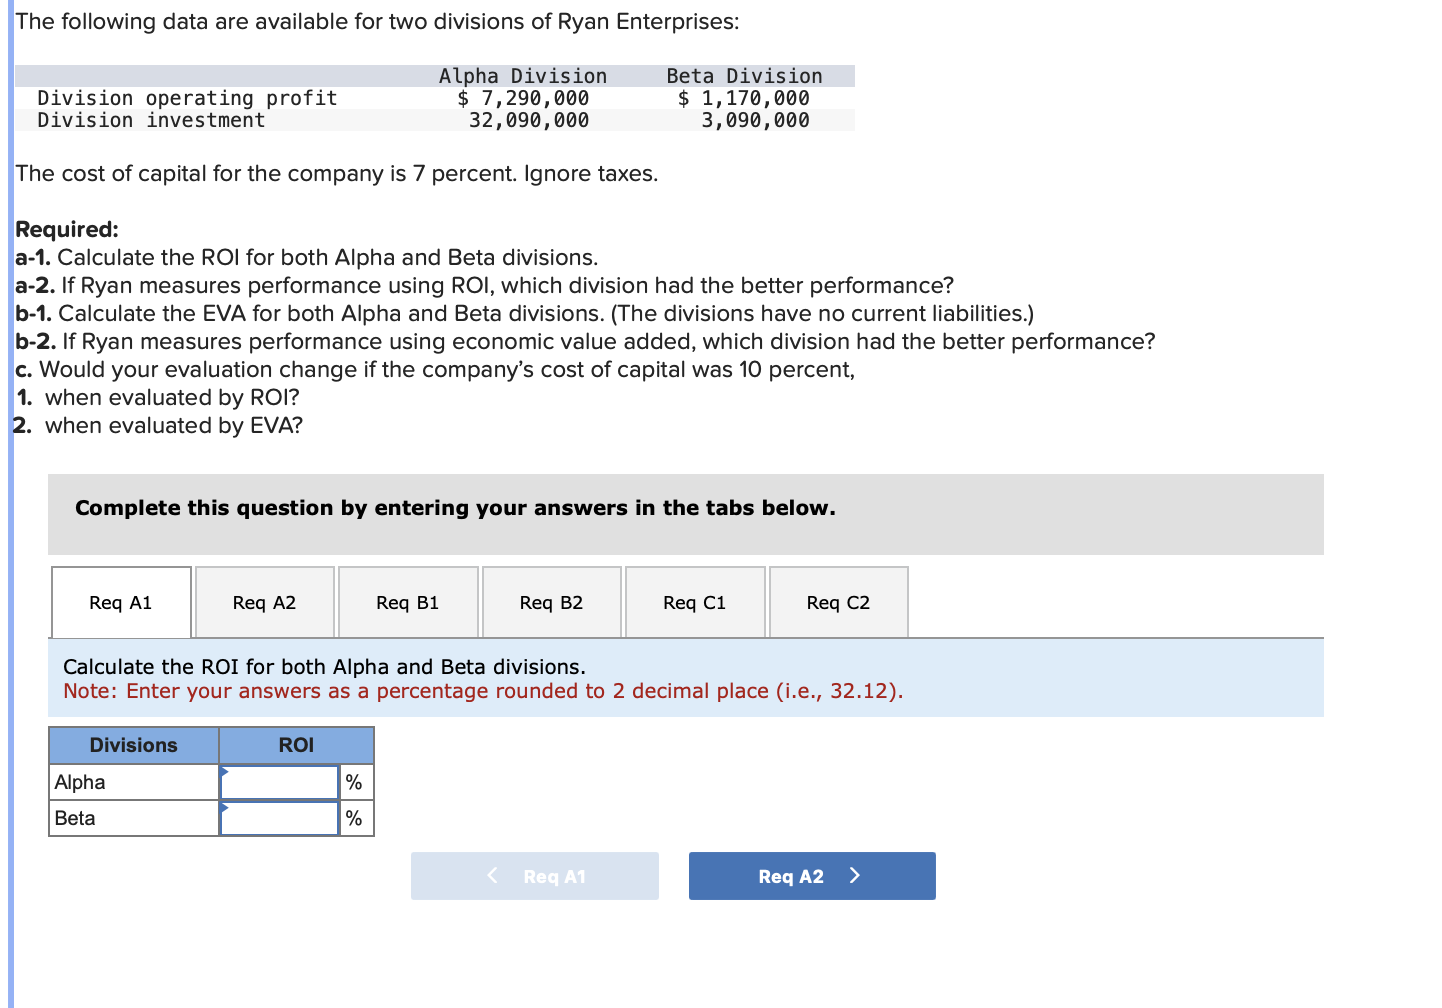
Task: Click the back chevron on the Req A1 button
Action: click(492, 876)
